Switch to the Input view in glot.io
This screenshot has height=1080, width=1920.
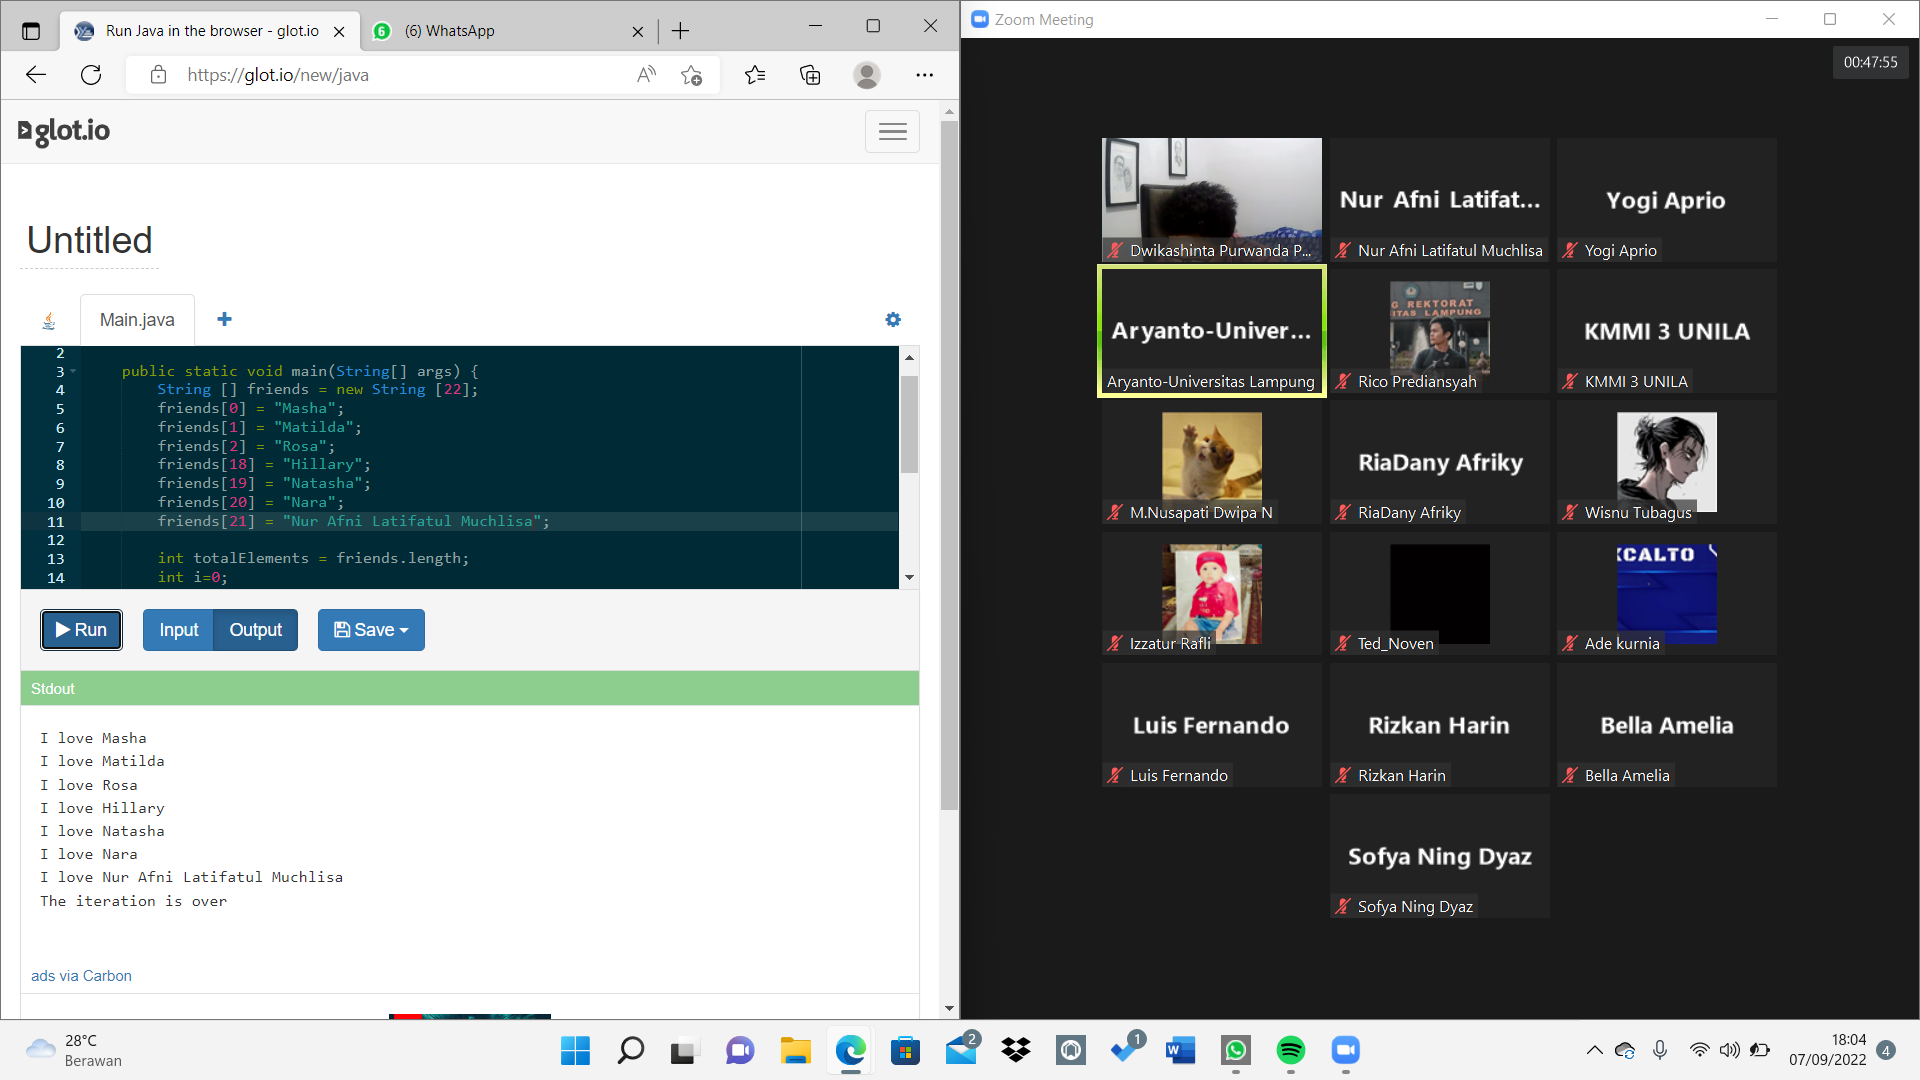(178, 630)
